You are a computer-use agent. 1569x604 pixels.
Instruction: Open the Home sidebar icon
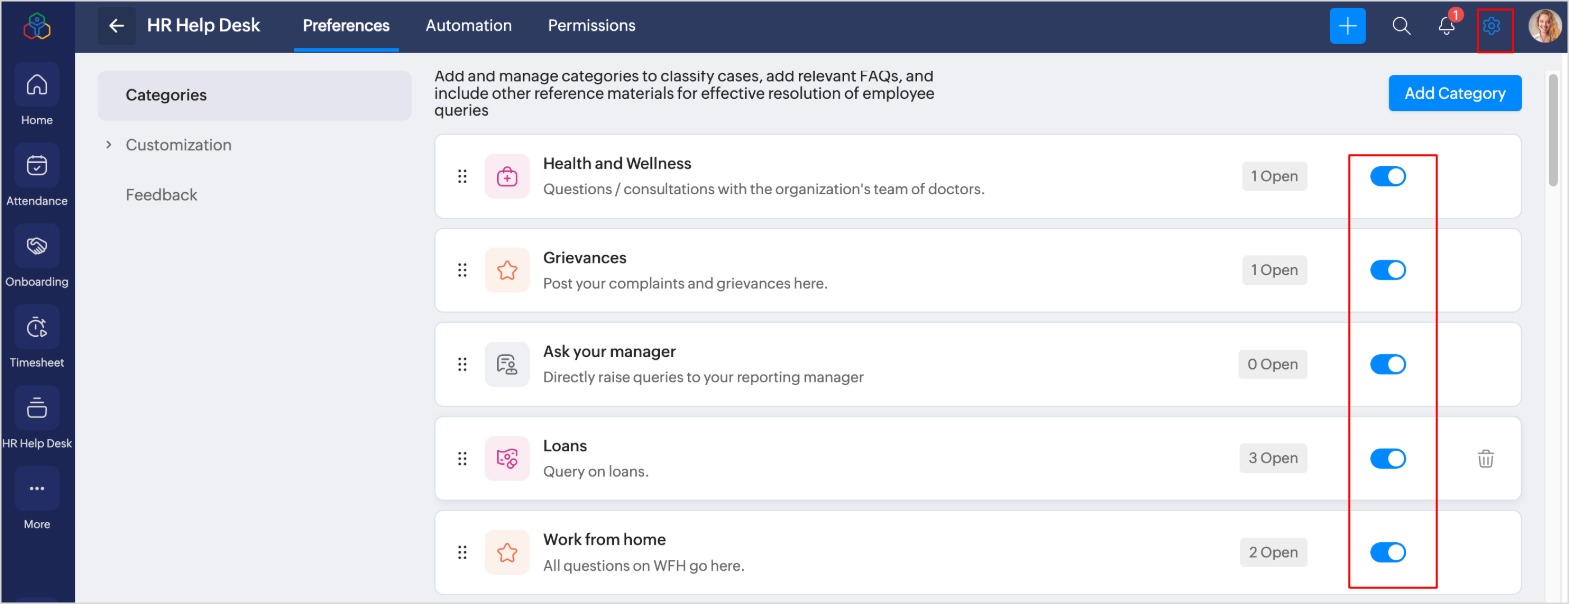37,86
